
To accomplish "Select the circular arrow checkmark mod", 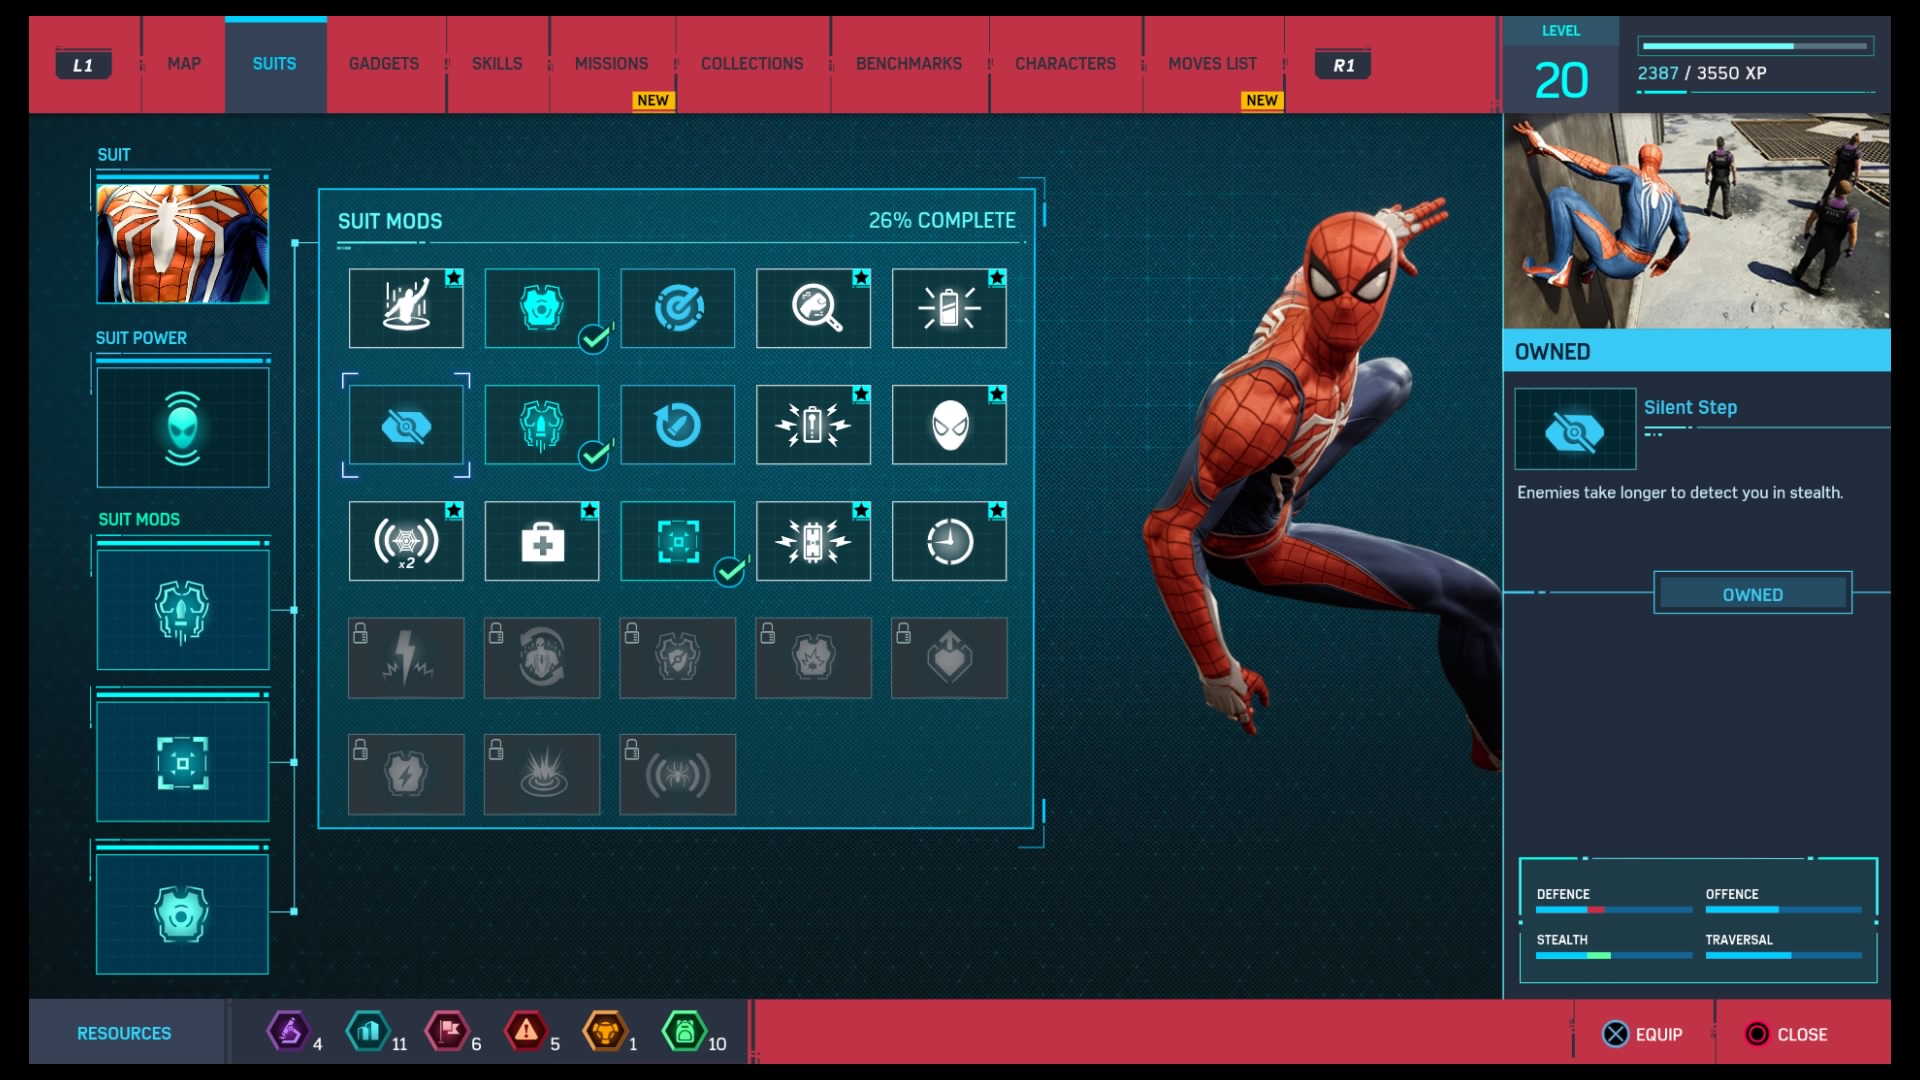I will pyautogui.click(x=678, y=426).
